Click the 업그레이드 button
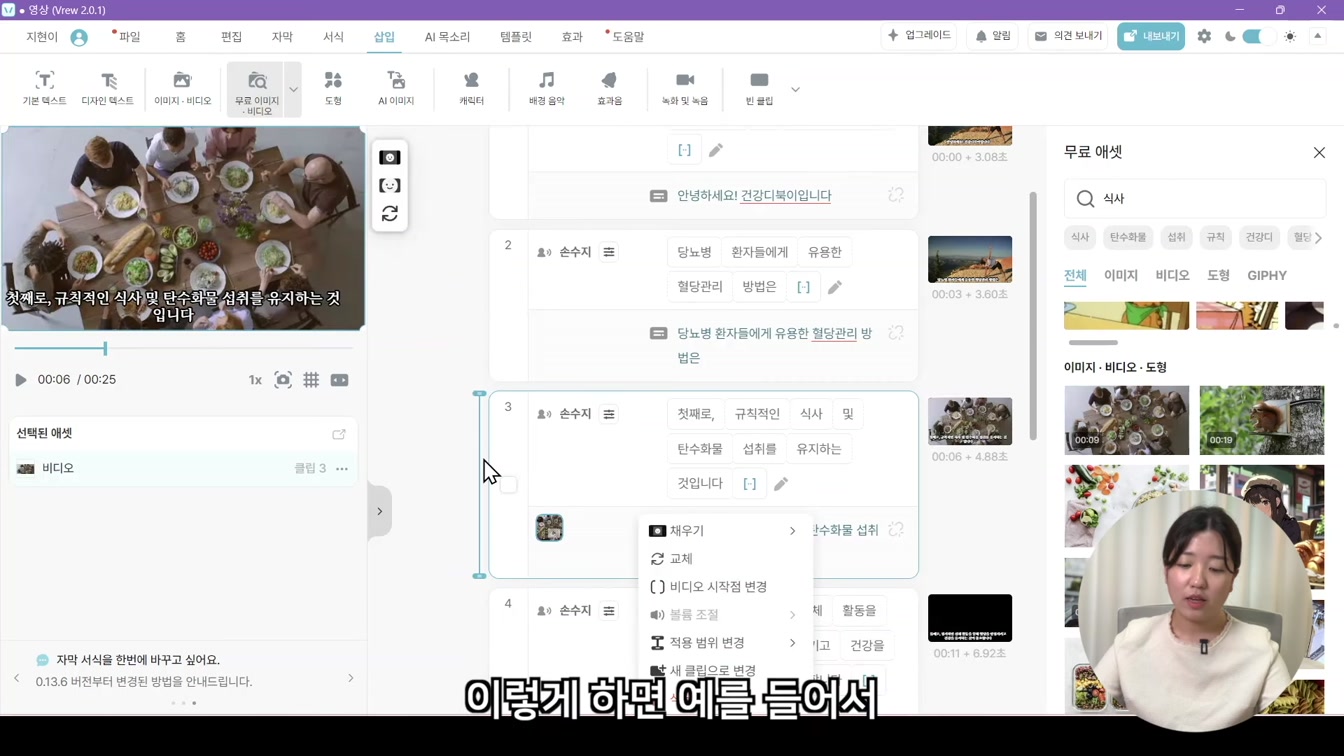 pyautogui.click(x=920, y=36)
